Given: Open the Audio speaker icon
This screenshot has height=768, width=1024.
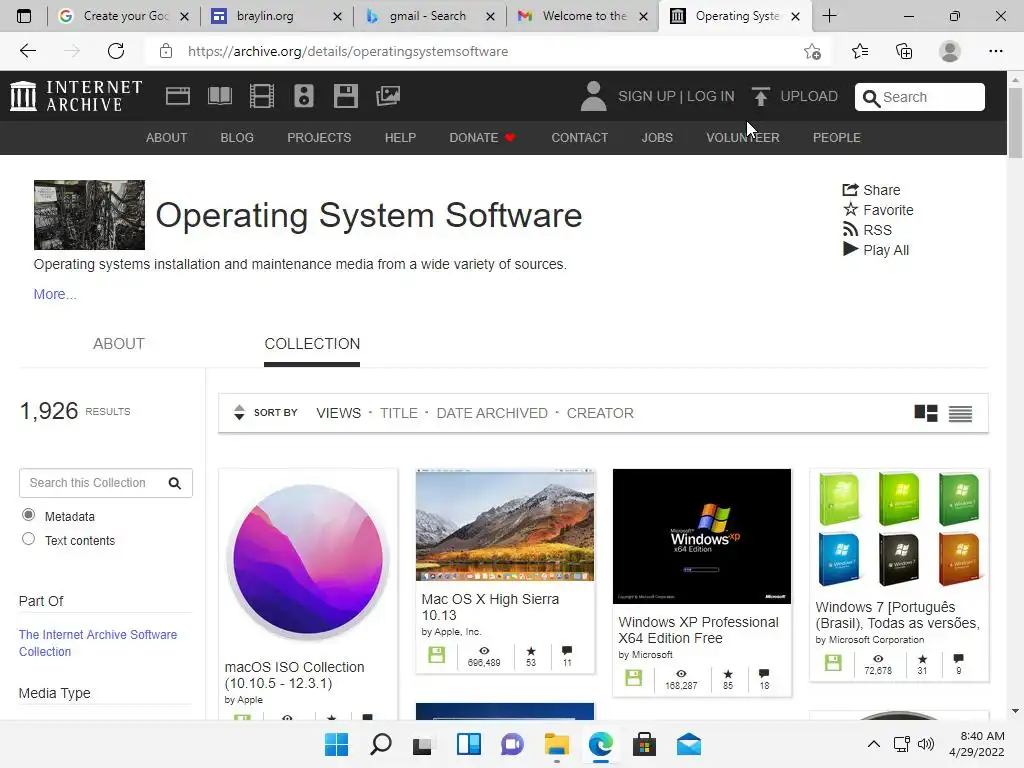Looking at the screenshot, I should coord(304,96).
